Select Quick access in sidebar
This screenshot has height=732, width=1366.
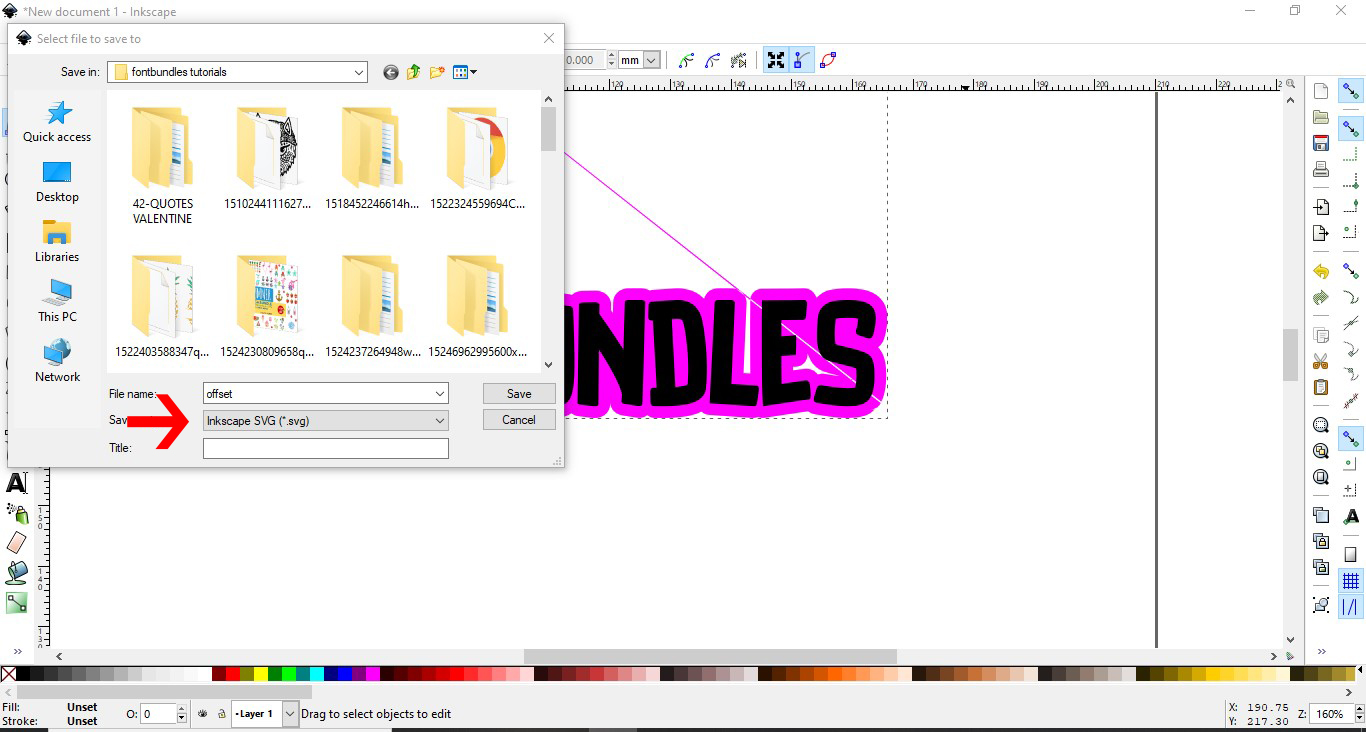click(x=57, y=122)
